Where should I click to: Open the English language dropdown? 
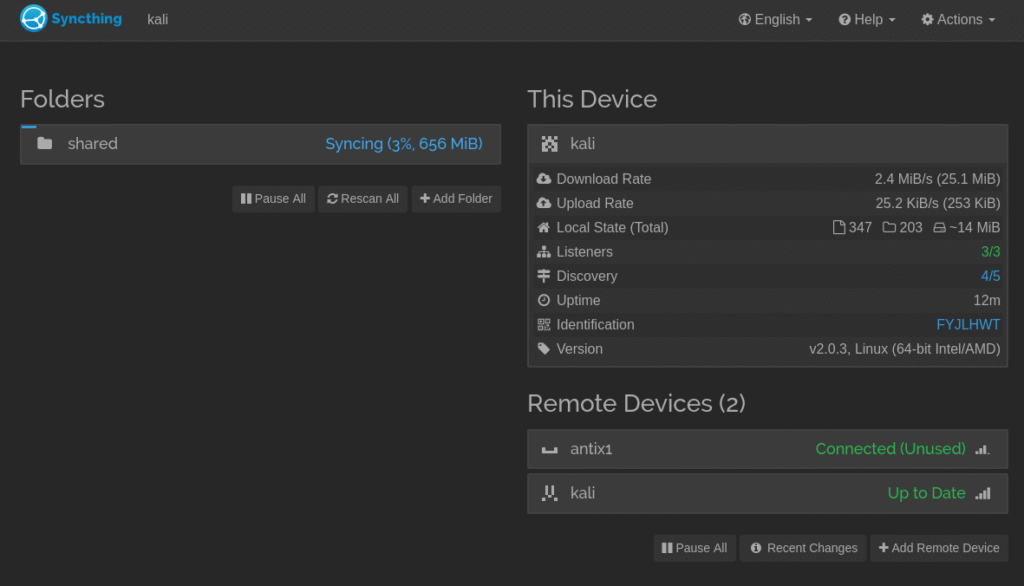coord(775,20)
